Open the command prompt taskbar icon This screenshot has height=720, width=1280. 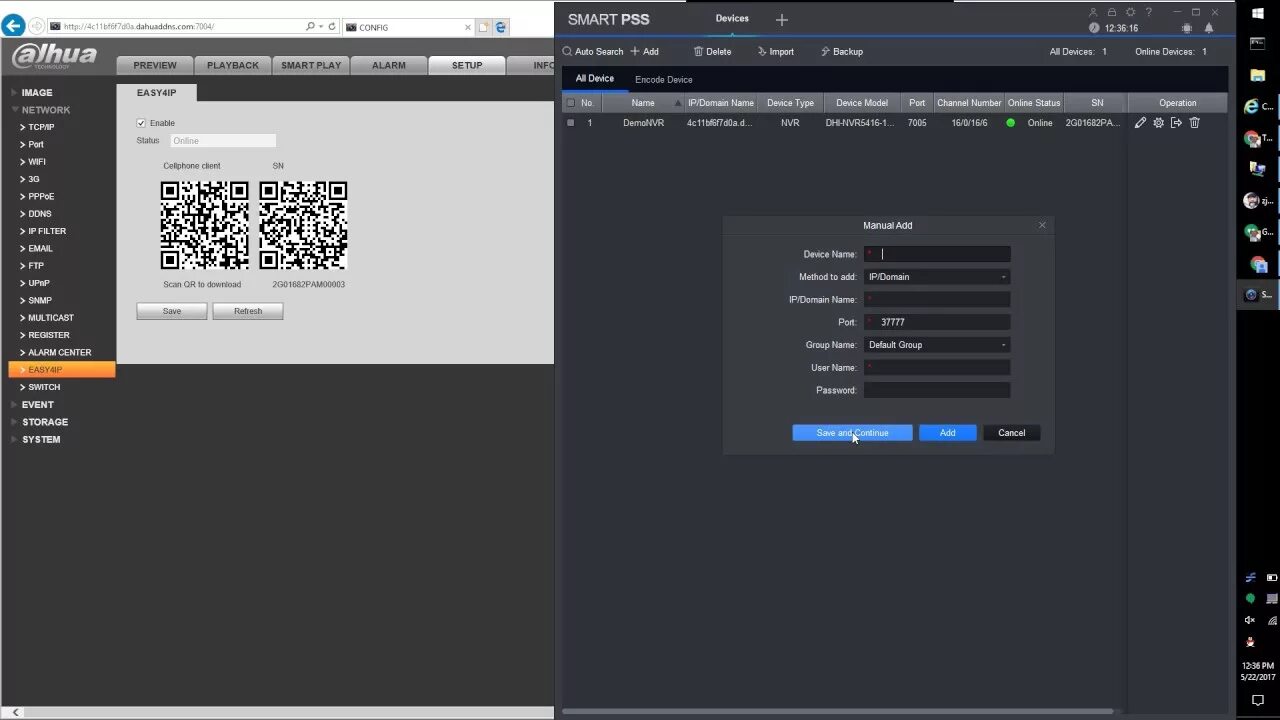tap(1258, 43)
